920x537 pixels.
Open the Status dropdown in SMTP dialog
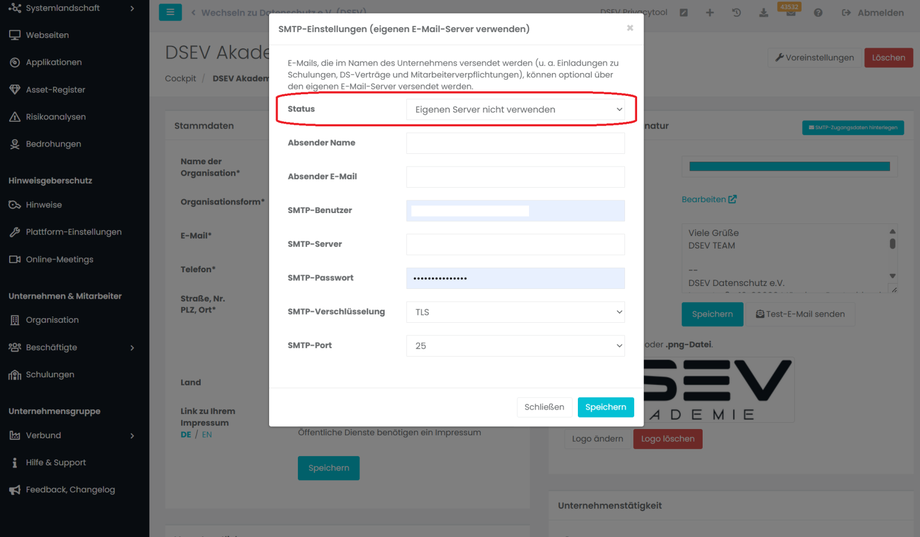point(515,109)
